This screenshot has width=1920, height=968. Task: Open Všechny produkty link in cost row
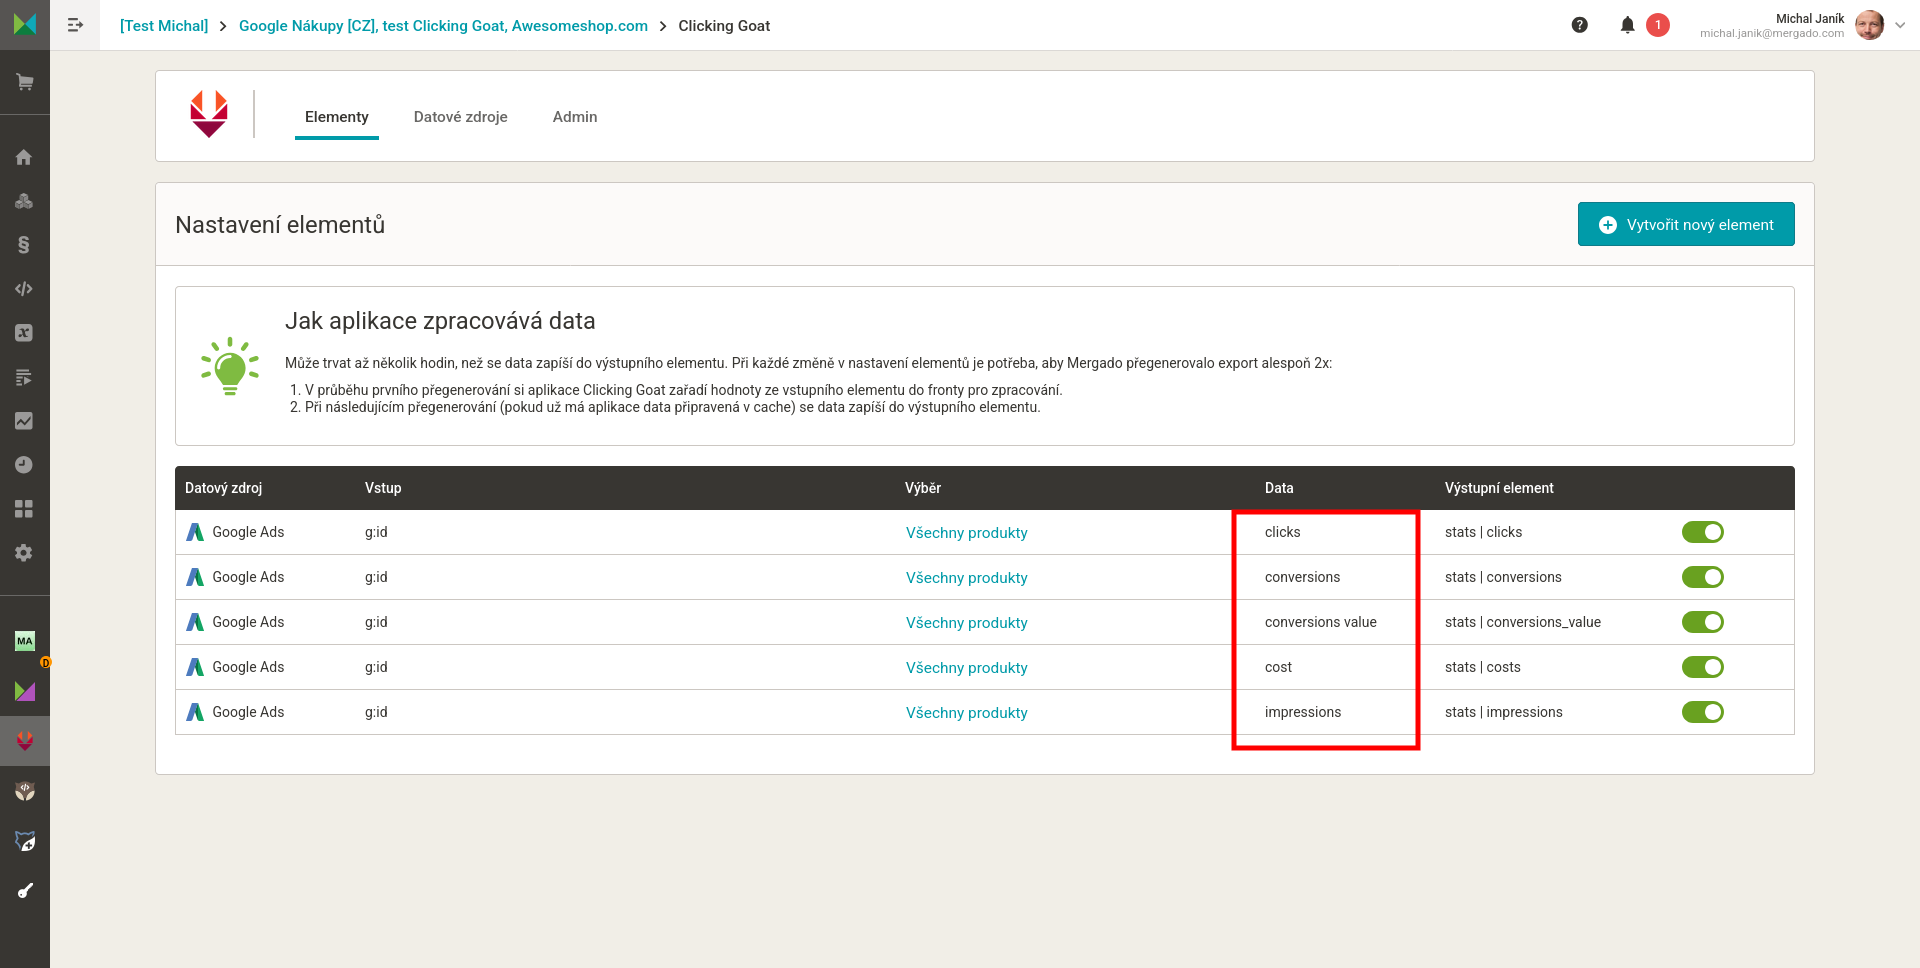click(967, 668)
